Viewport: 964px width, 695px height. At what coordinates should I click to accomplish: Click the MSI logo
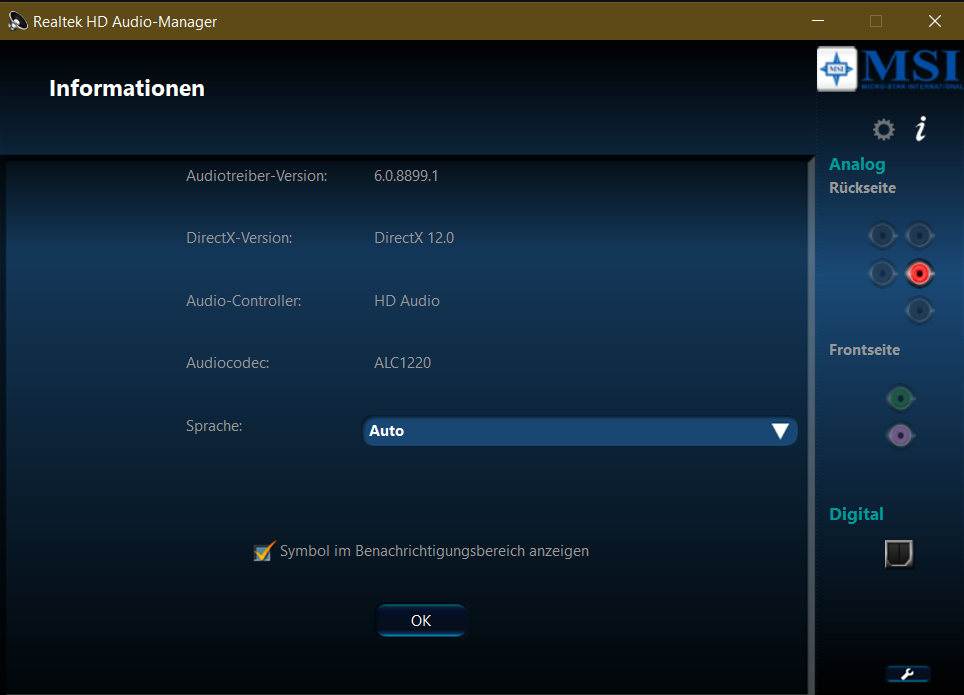coord(890,69)
